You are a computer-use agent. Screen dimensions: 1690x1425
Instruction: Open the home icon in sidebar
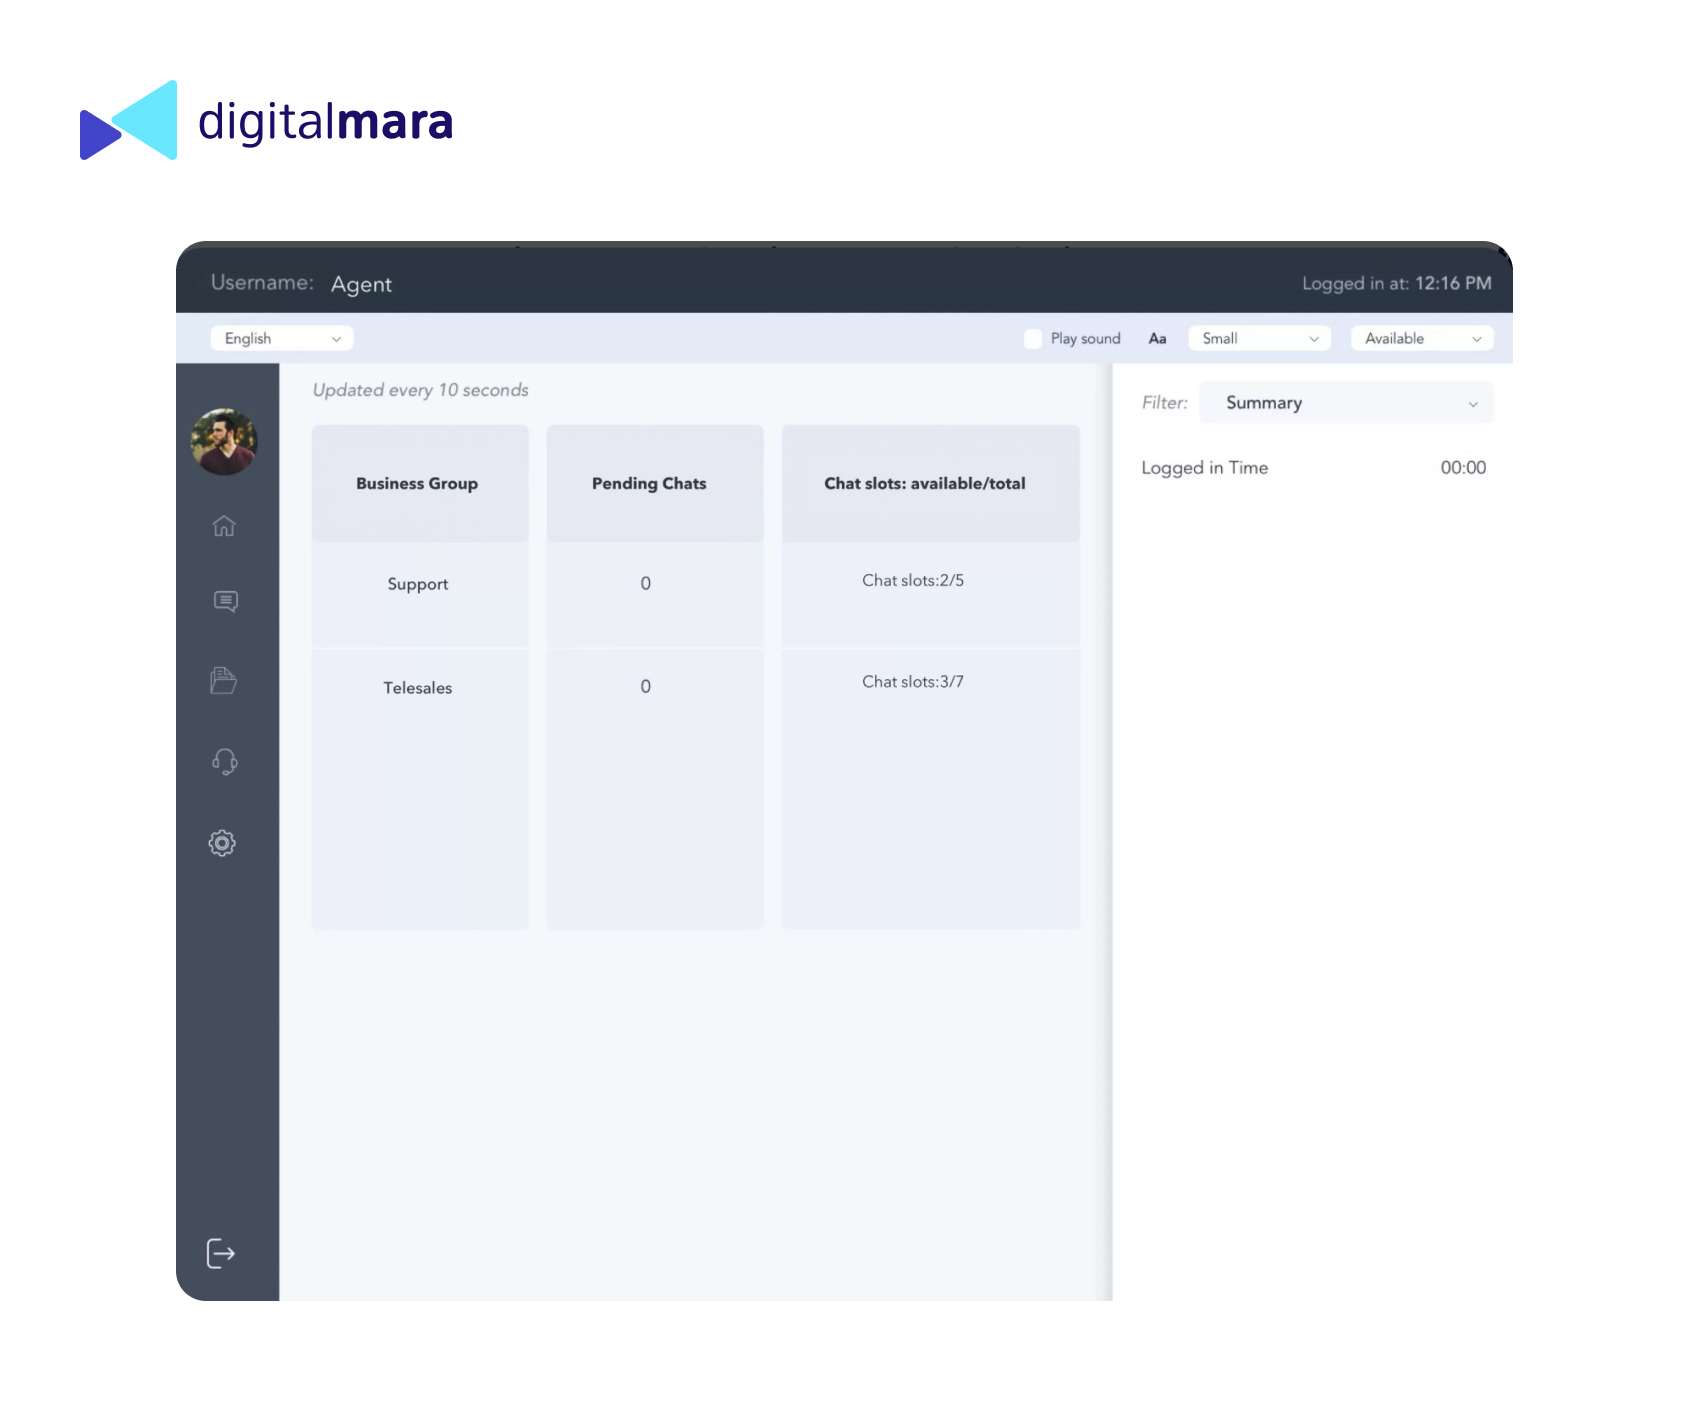coord(224,526)
